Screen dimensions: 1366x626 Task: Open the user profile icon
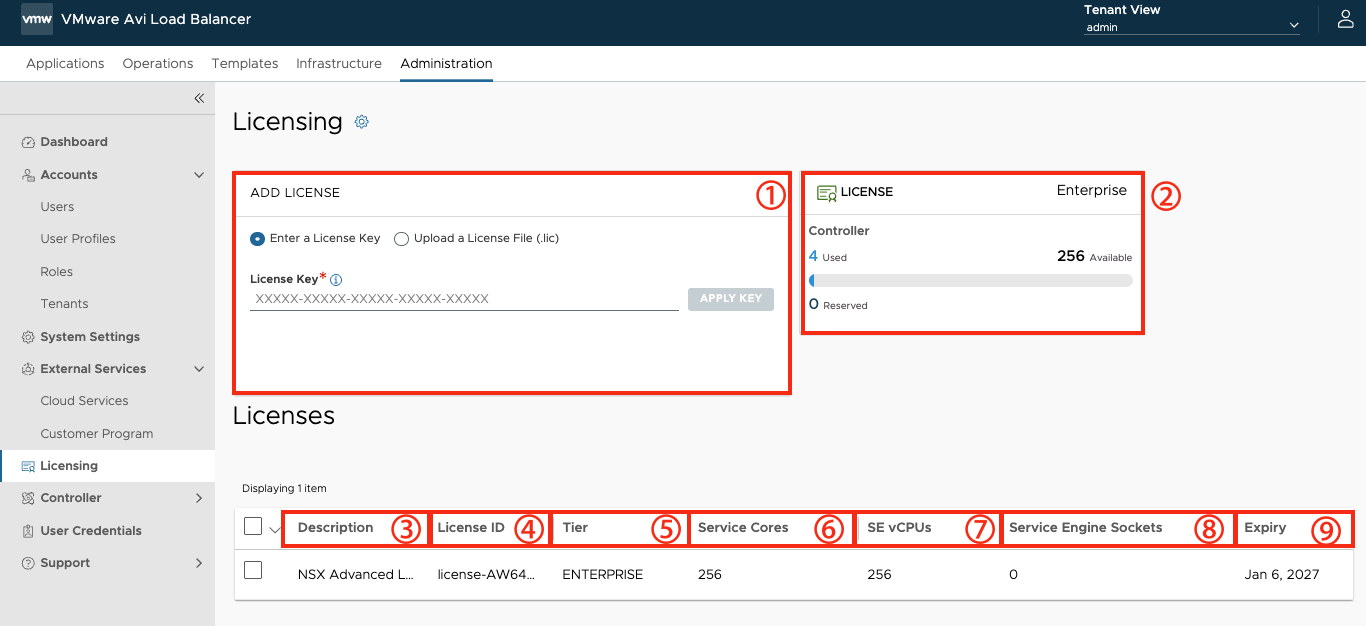(x=1345, y=19)
